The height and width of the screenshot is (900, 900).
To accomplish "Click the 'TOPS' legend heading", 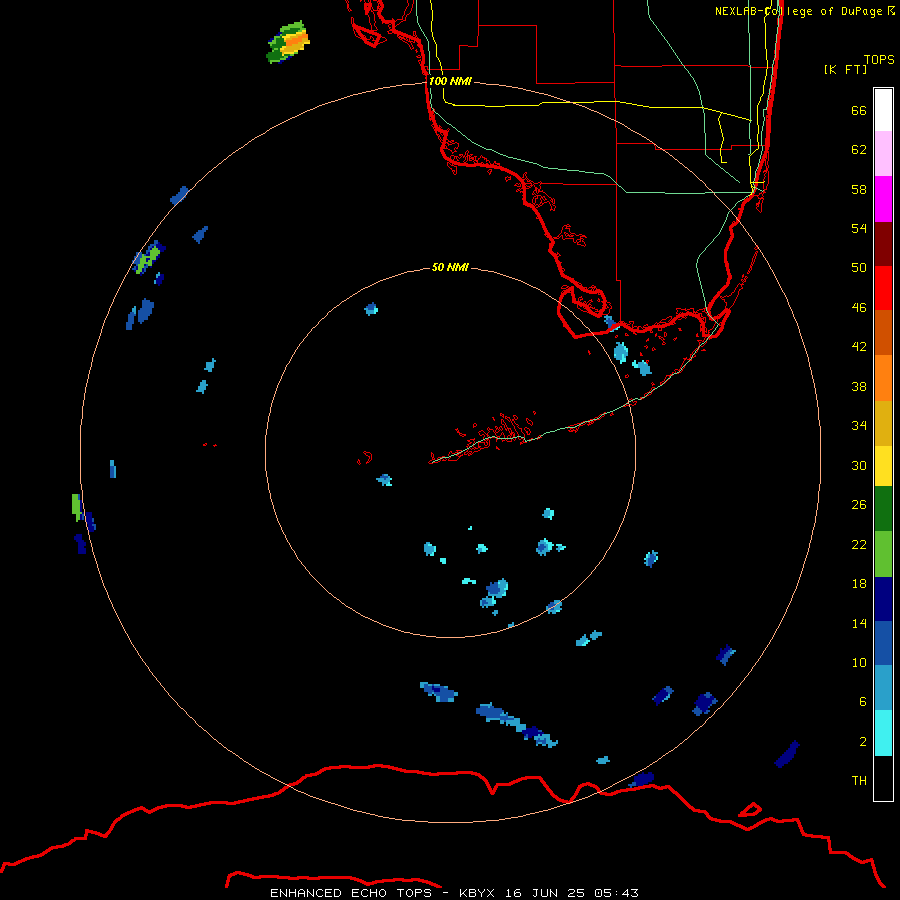I will pyautogui.click(x=879, y=60).
